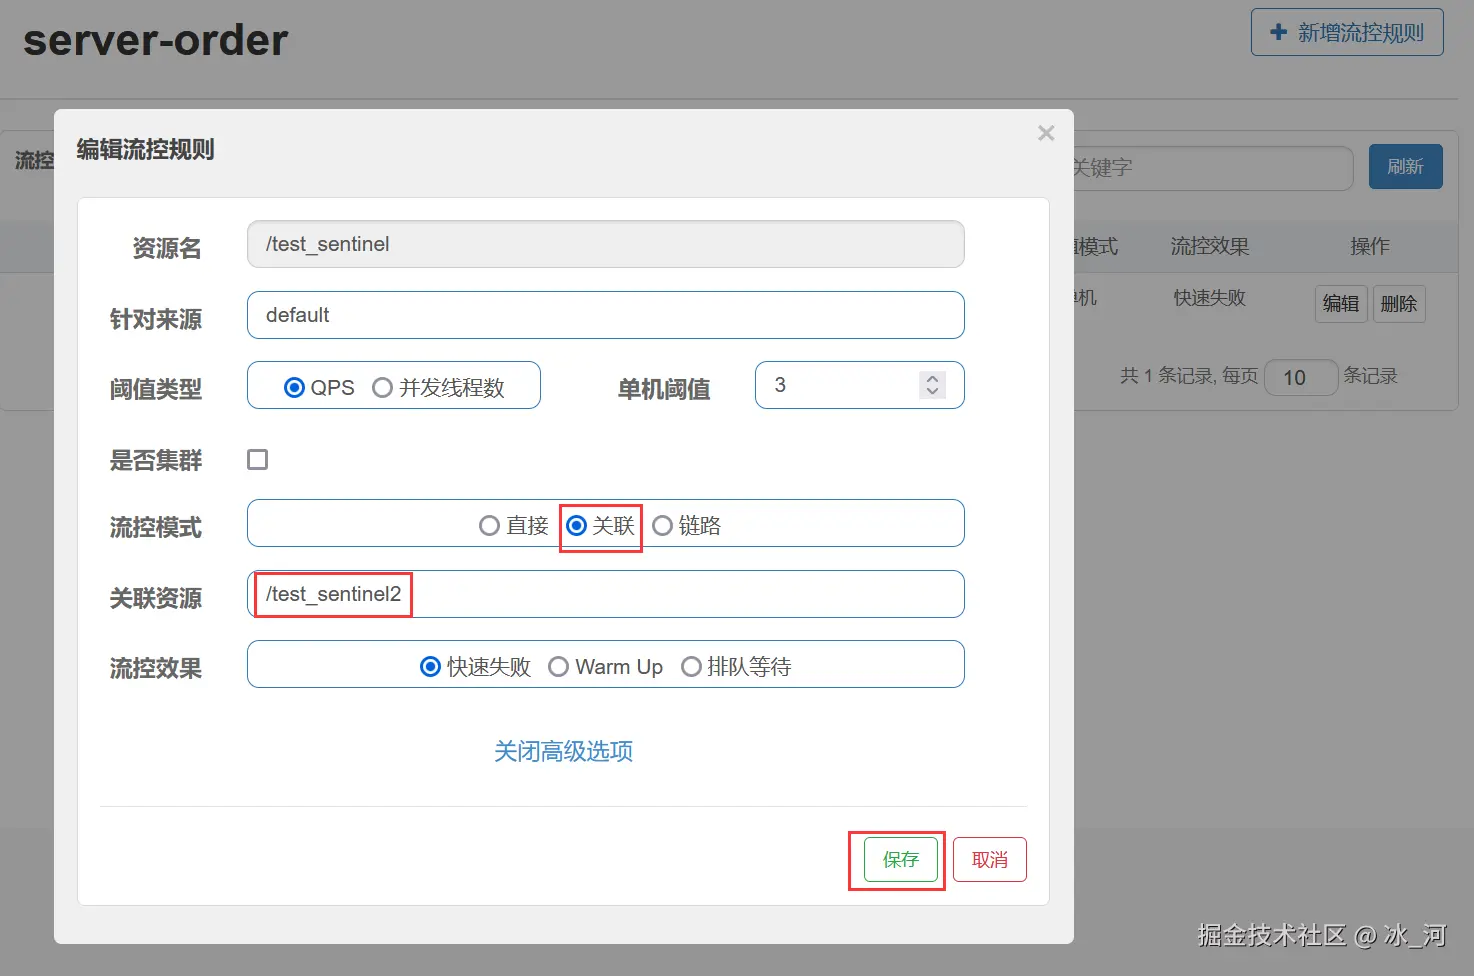Decrease the 单机阈值 with down arrow
This screenshot has height=976, width=1474.
tap(932, 391)
